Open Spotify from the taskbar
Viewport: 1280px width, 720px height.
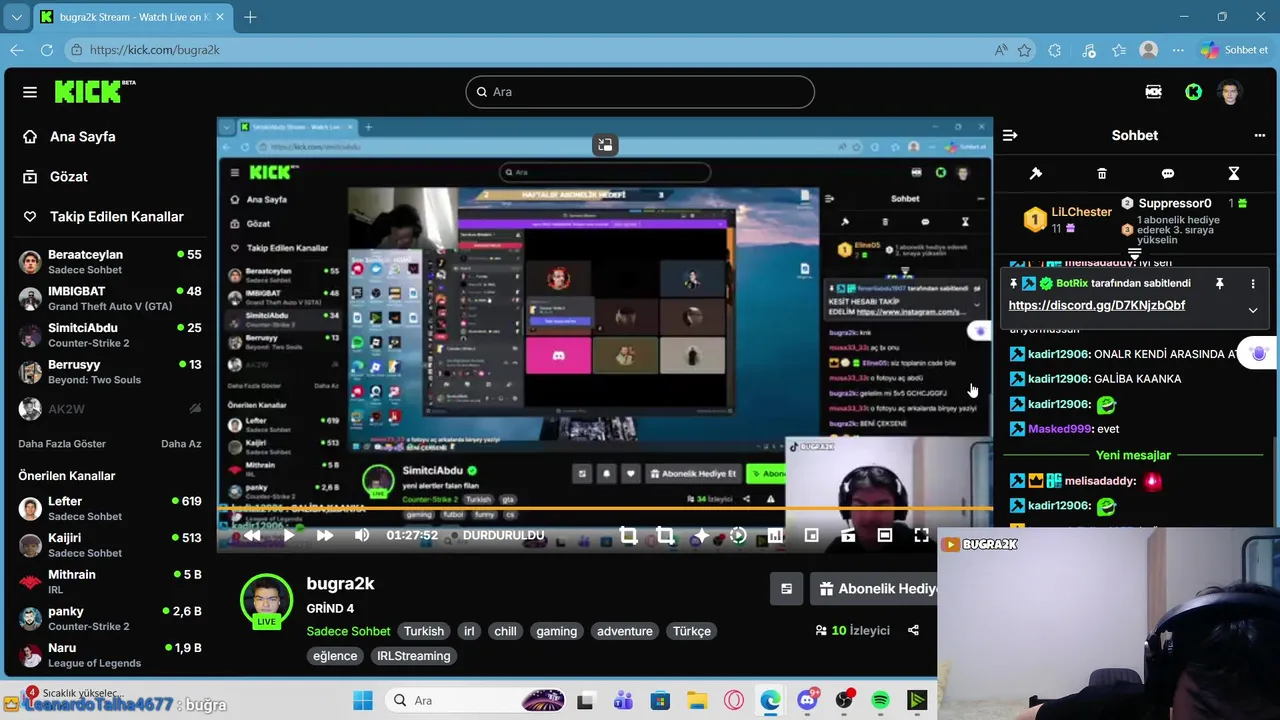pos(881,701)
